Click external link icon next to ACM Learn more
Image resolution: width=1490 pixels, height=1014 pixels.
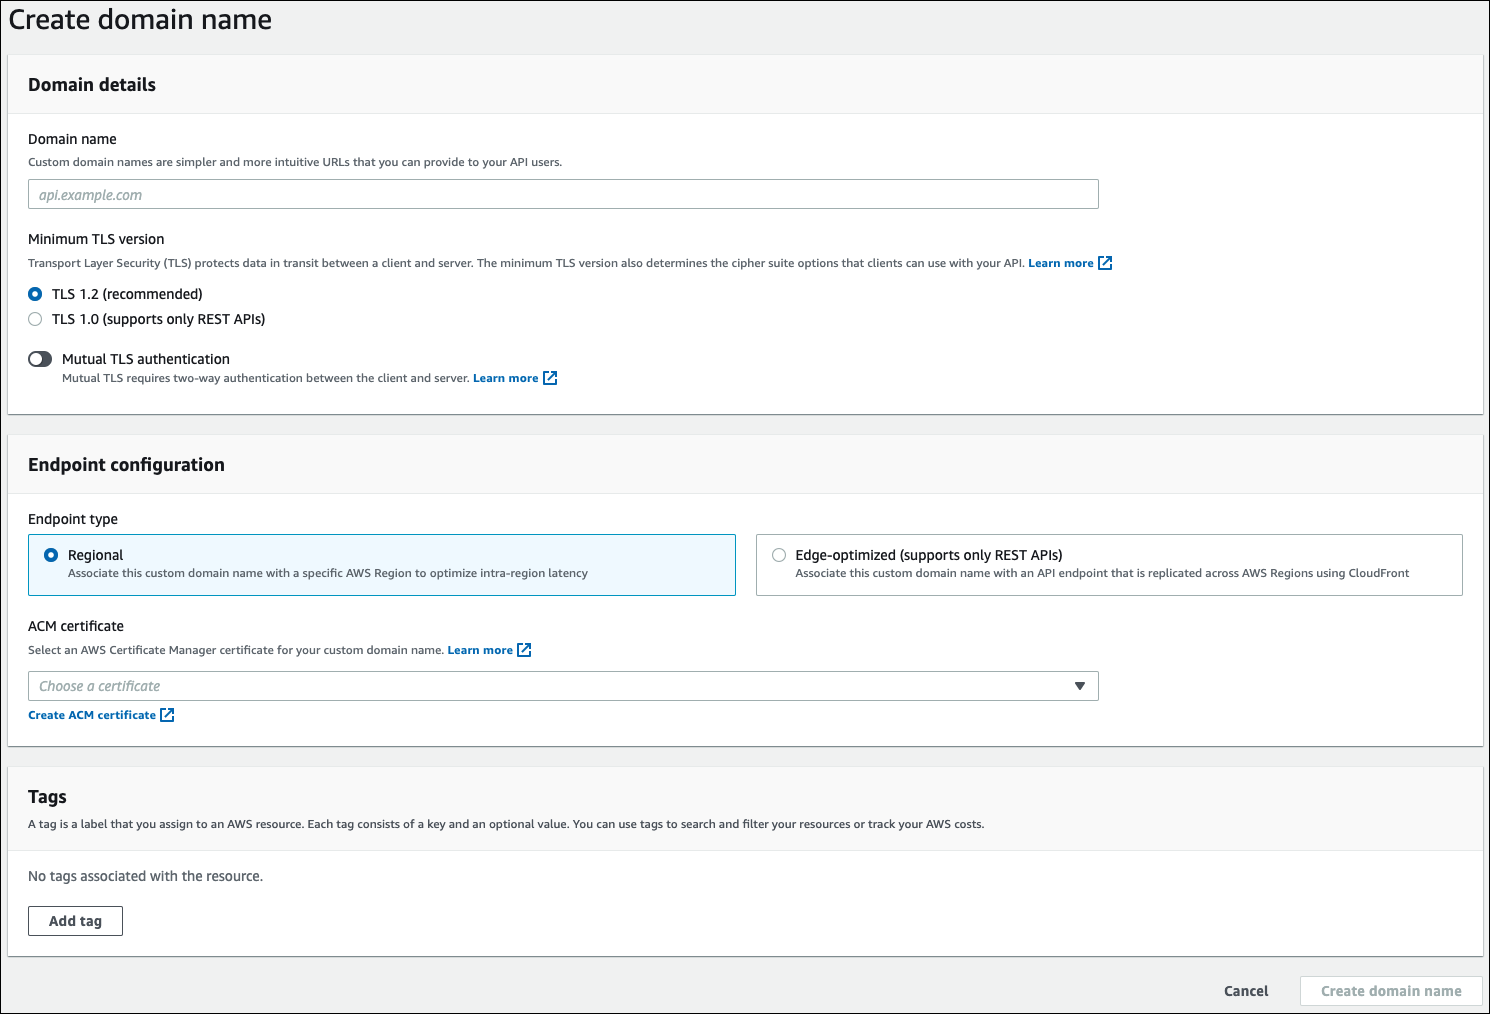click(x=524, y=649)
